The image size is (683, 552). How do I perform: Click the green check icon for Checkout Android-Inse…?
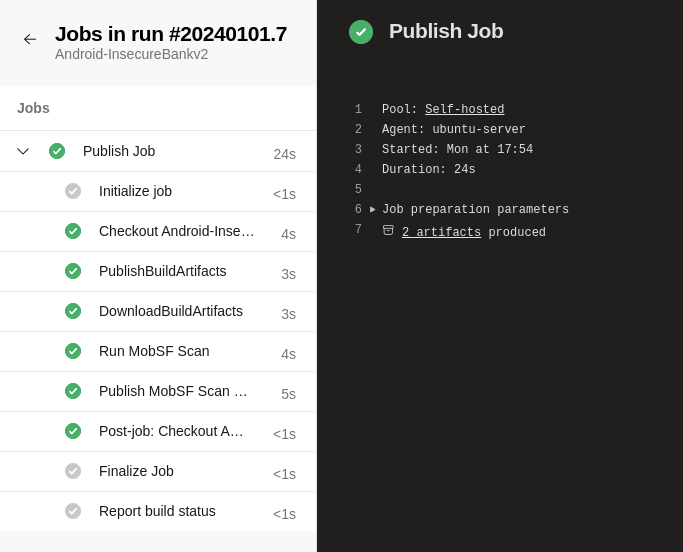73,231
